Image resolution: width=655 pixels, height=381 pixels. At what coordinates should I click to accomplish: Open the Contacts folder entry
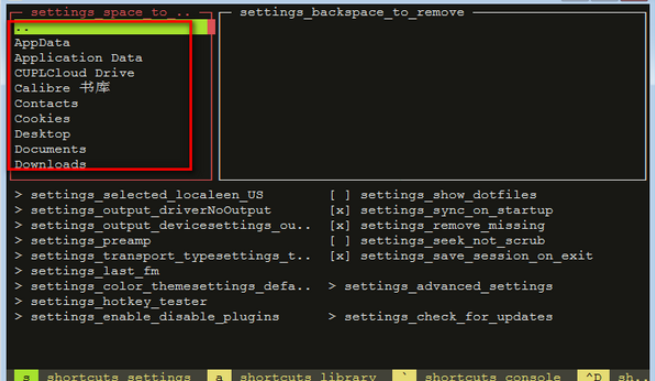point(46,104)
